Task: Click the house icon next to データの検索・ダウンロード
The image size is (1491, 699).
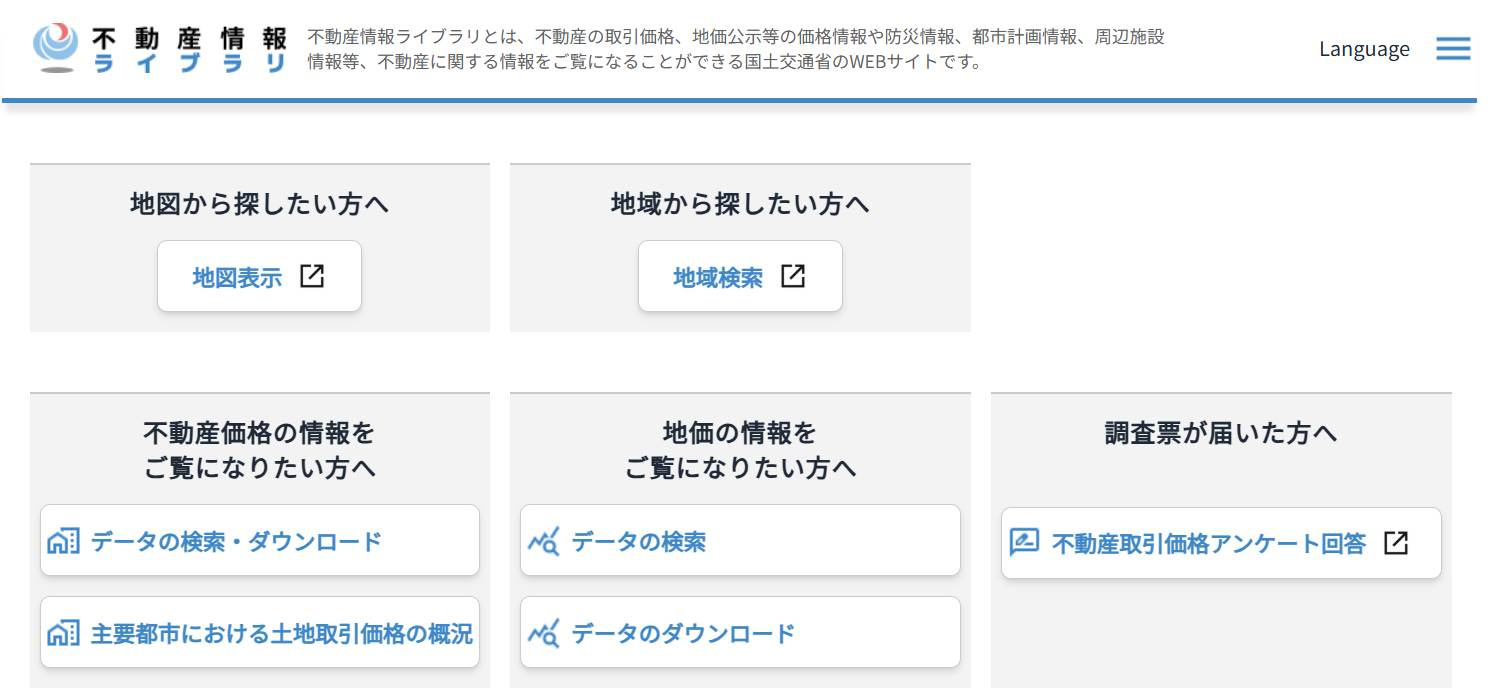Action: [x=62, y=540]
